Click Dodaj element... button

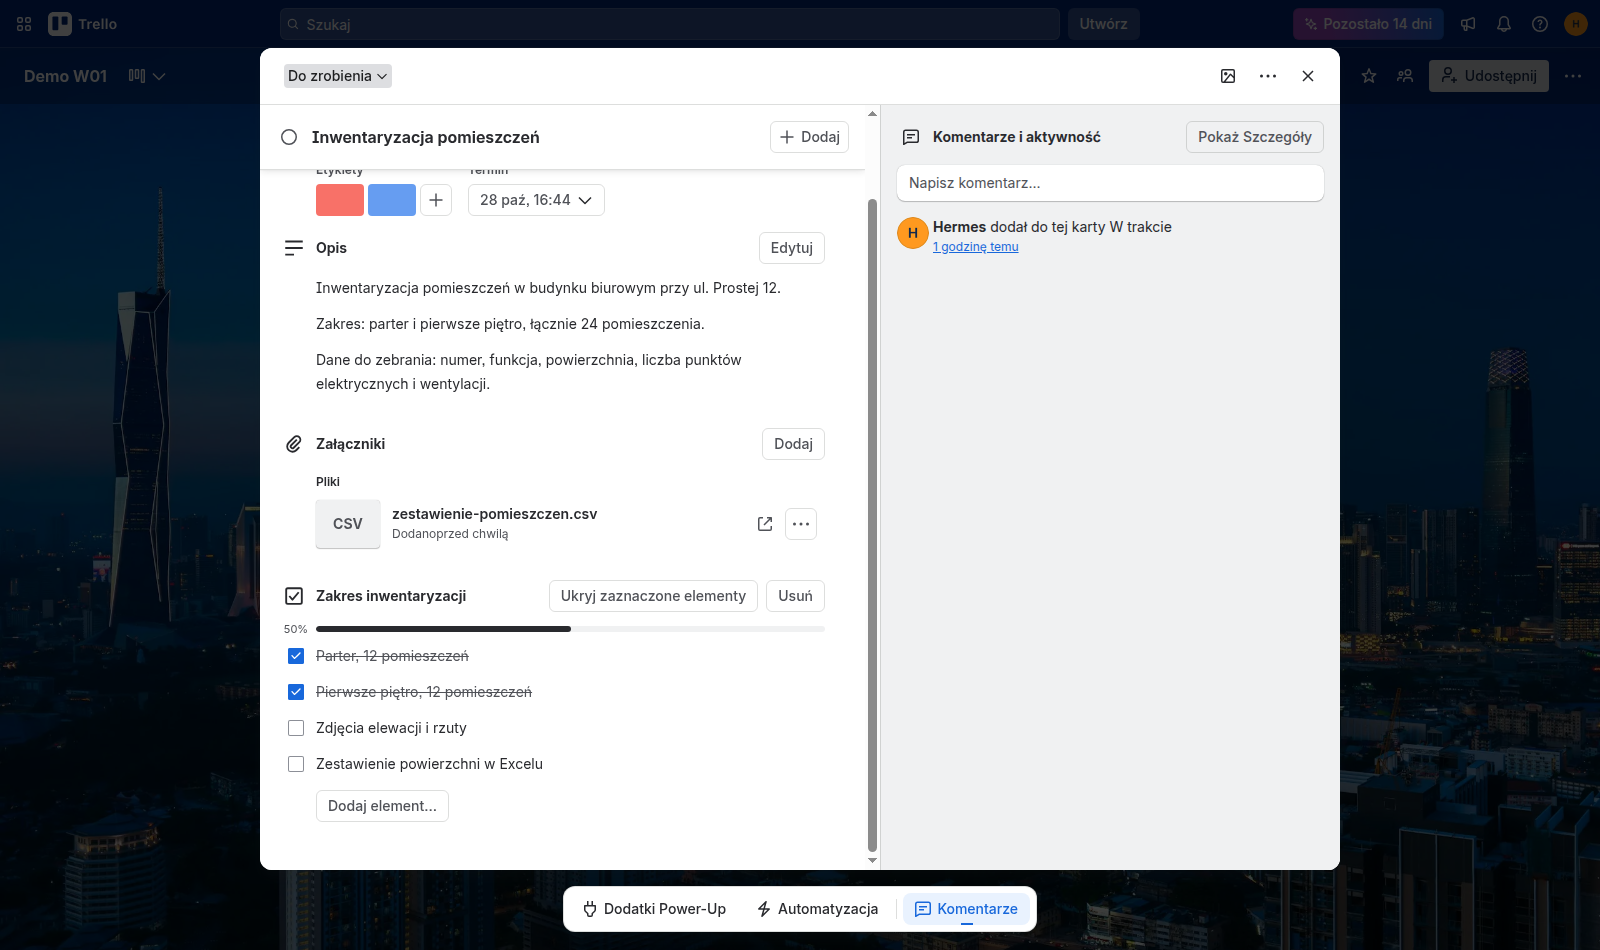pyautogui.click(x=382, y=806)
